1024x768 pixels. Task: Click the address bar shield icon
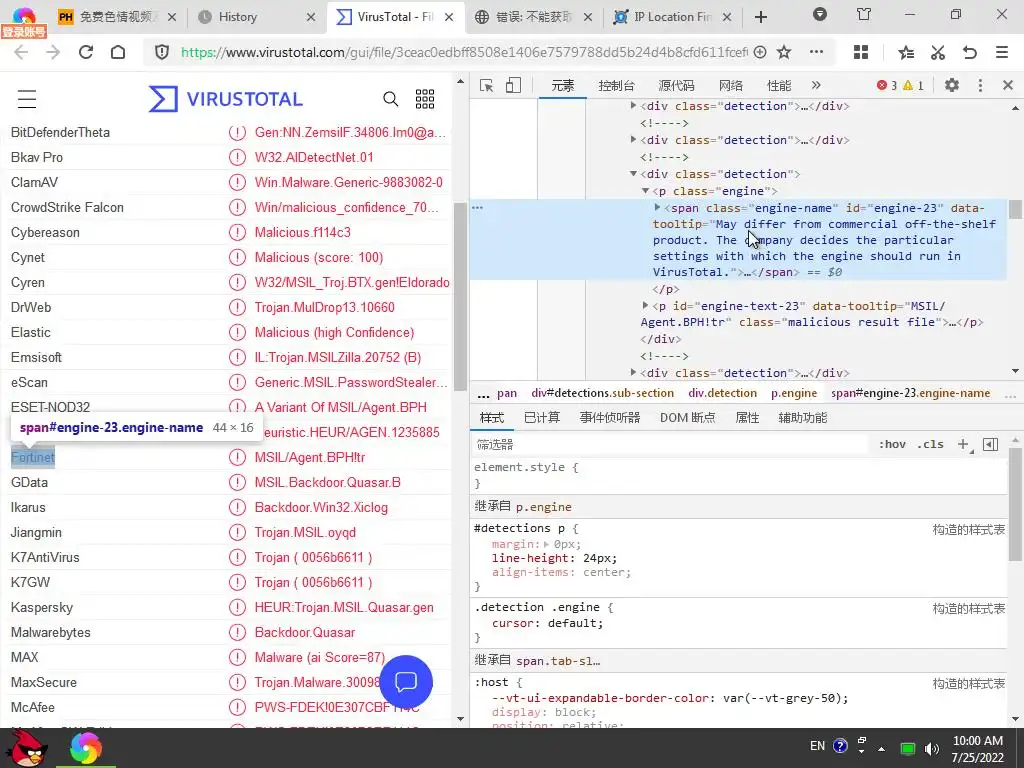[x=162, y=52]
